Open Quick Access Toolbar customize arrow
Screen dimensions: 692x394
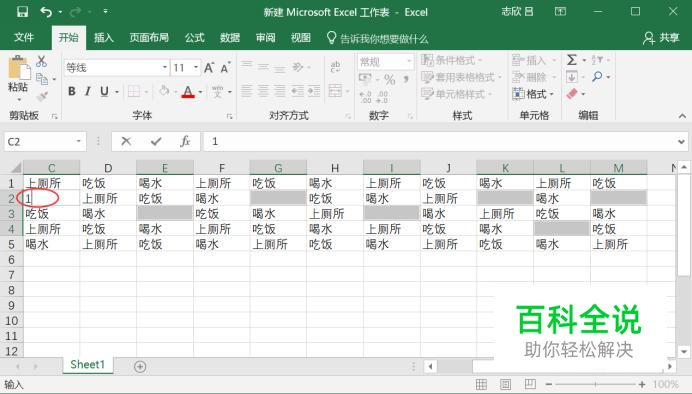click(105, 11)
